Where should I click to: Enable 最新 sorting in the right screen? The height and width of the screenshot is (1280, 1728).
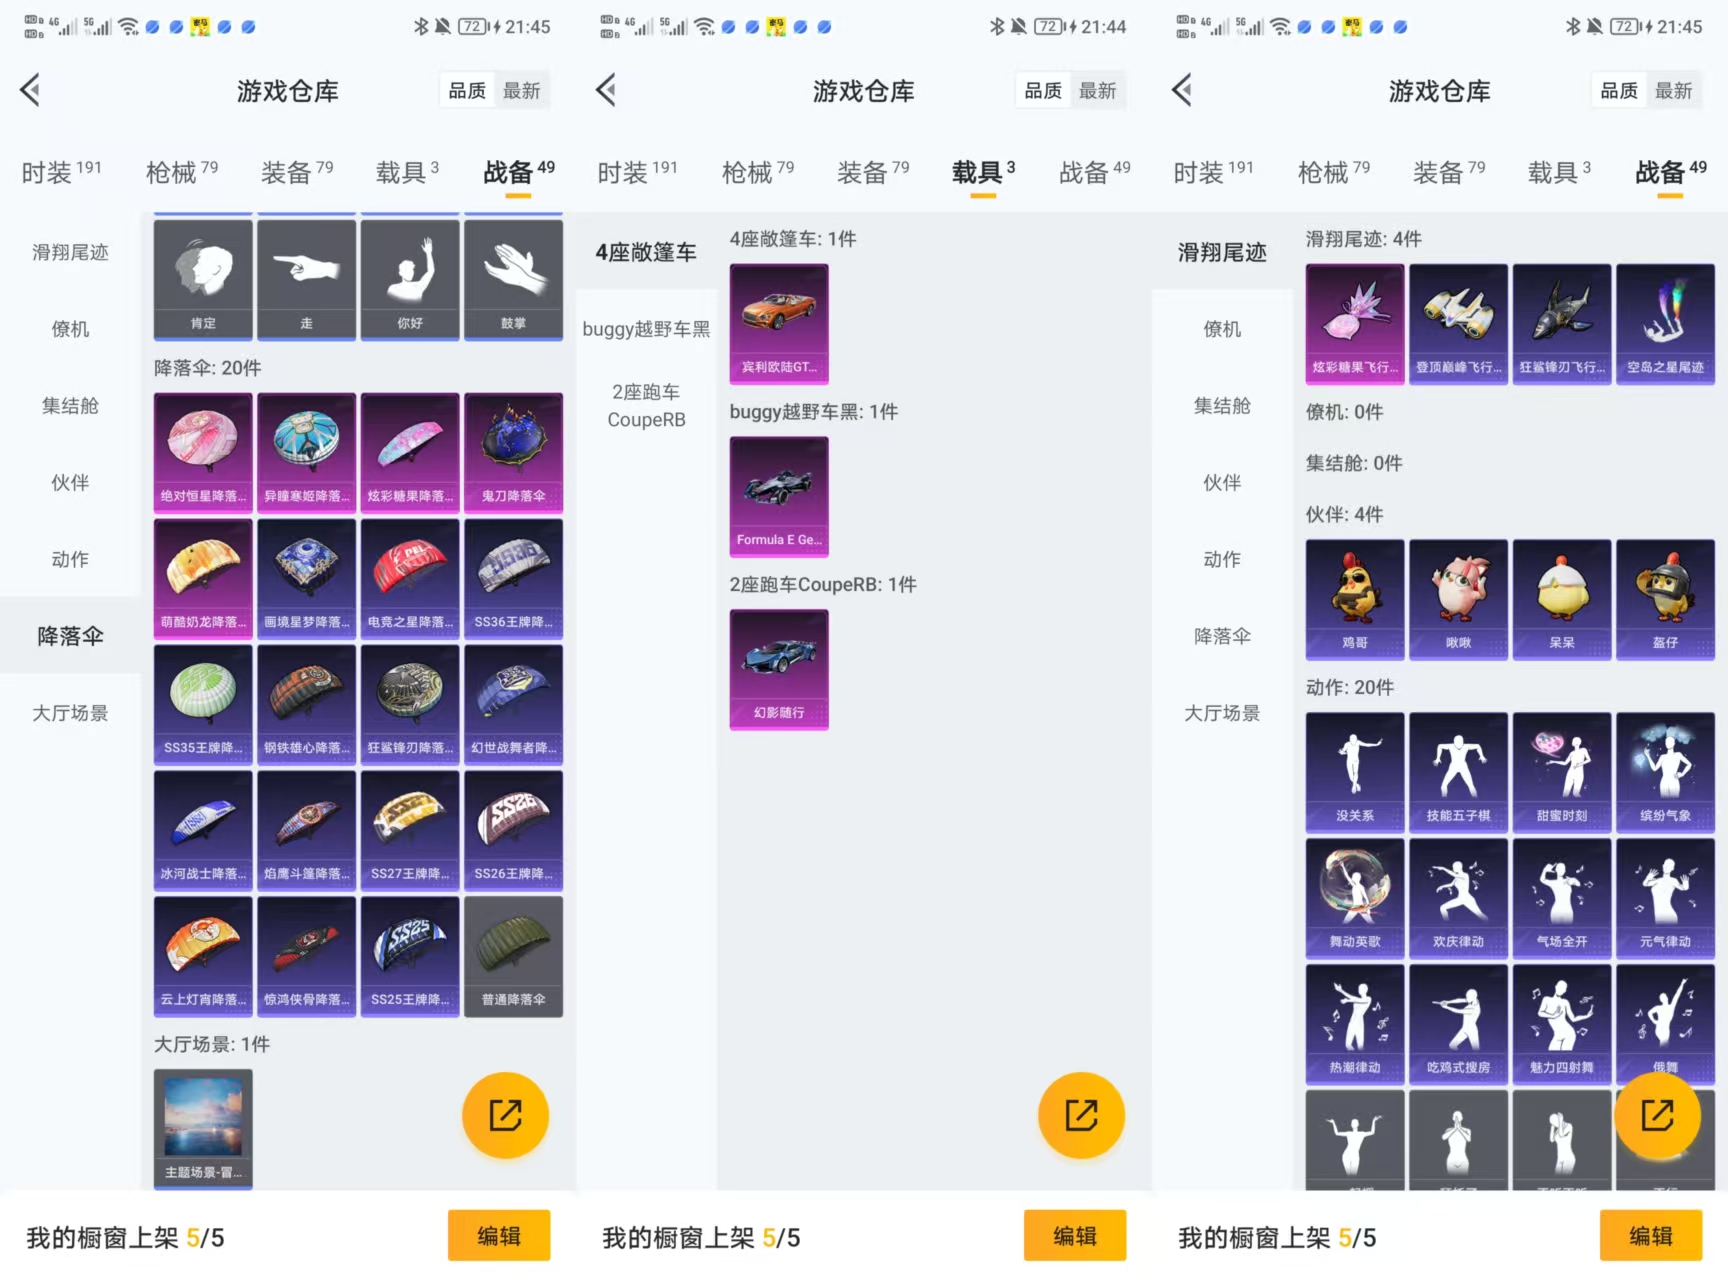click(x=1673, y=91)
